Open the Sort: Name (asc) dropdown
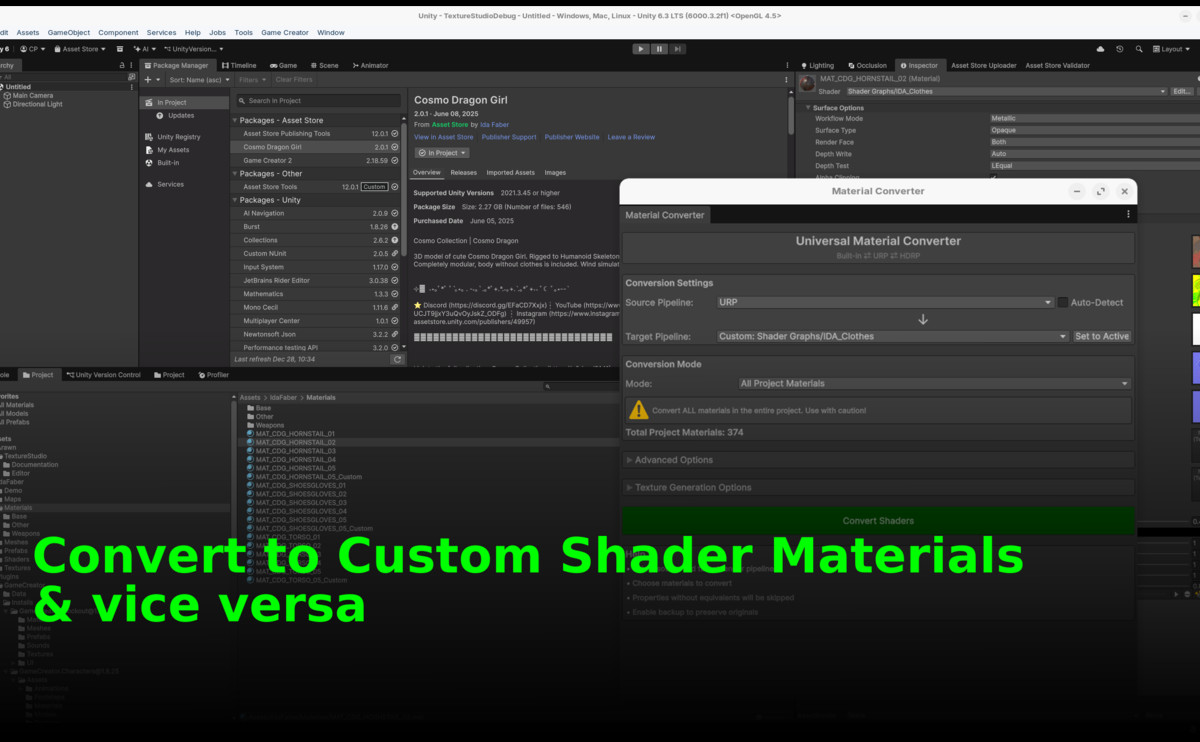 pos(199,79)
